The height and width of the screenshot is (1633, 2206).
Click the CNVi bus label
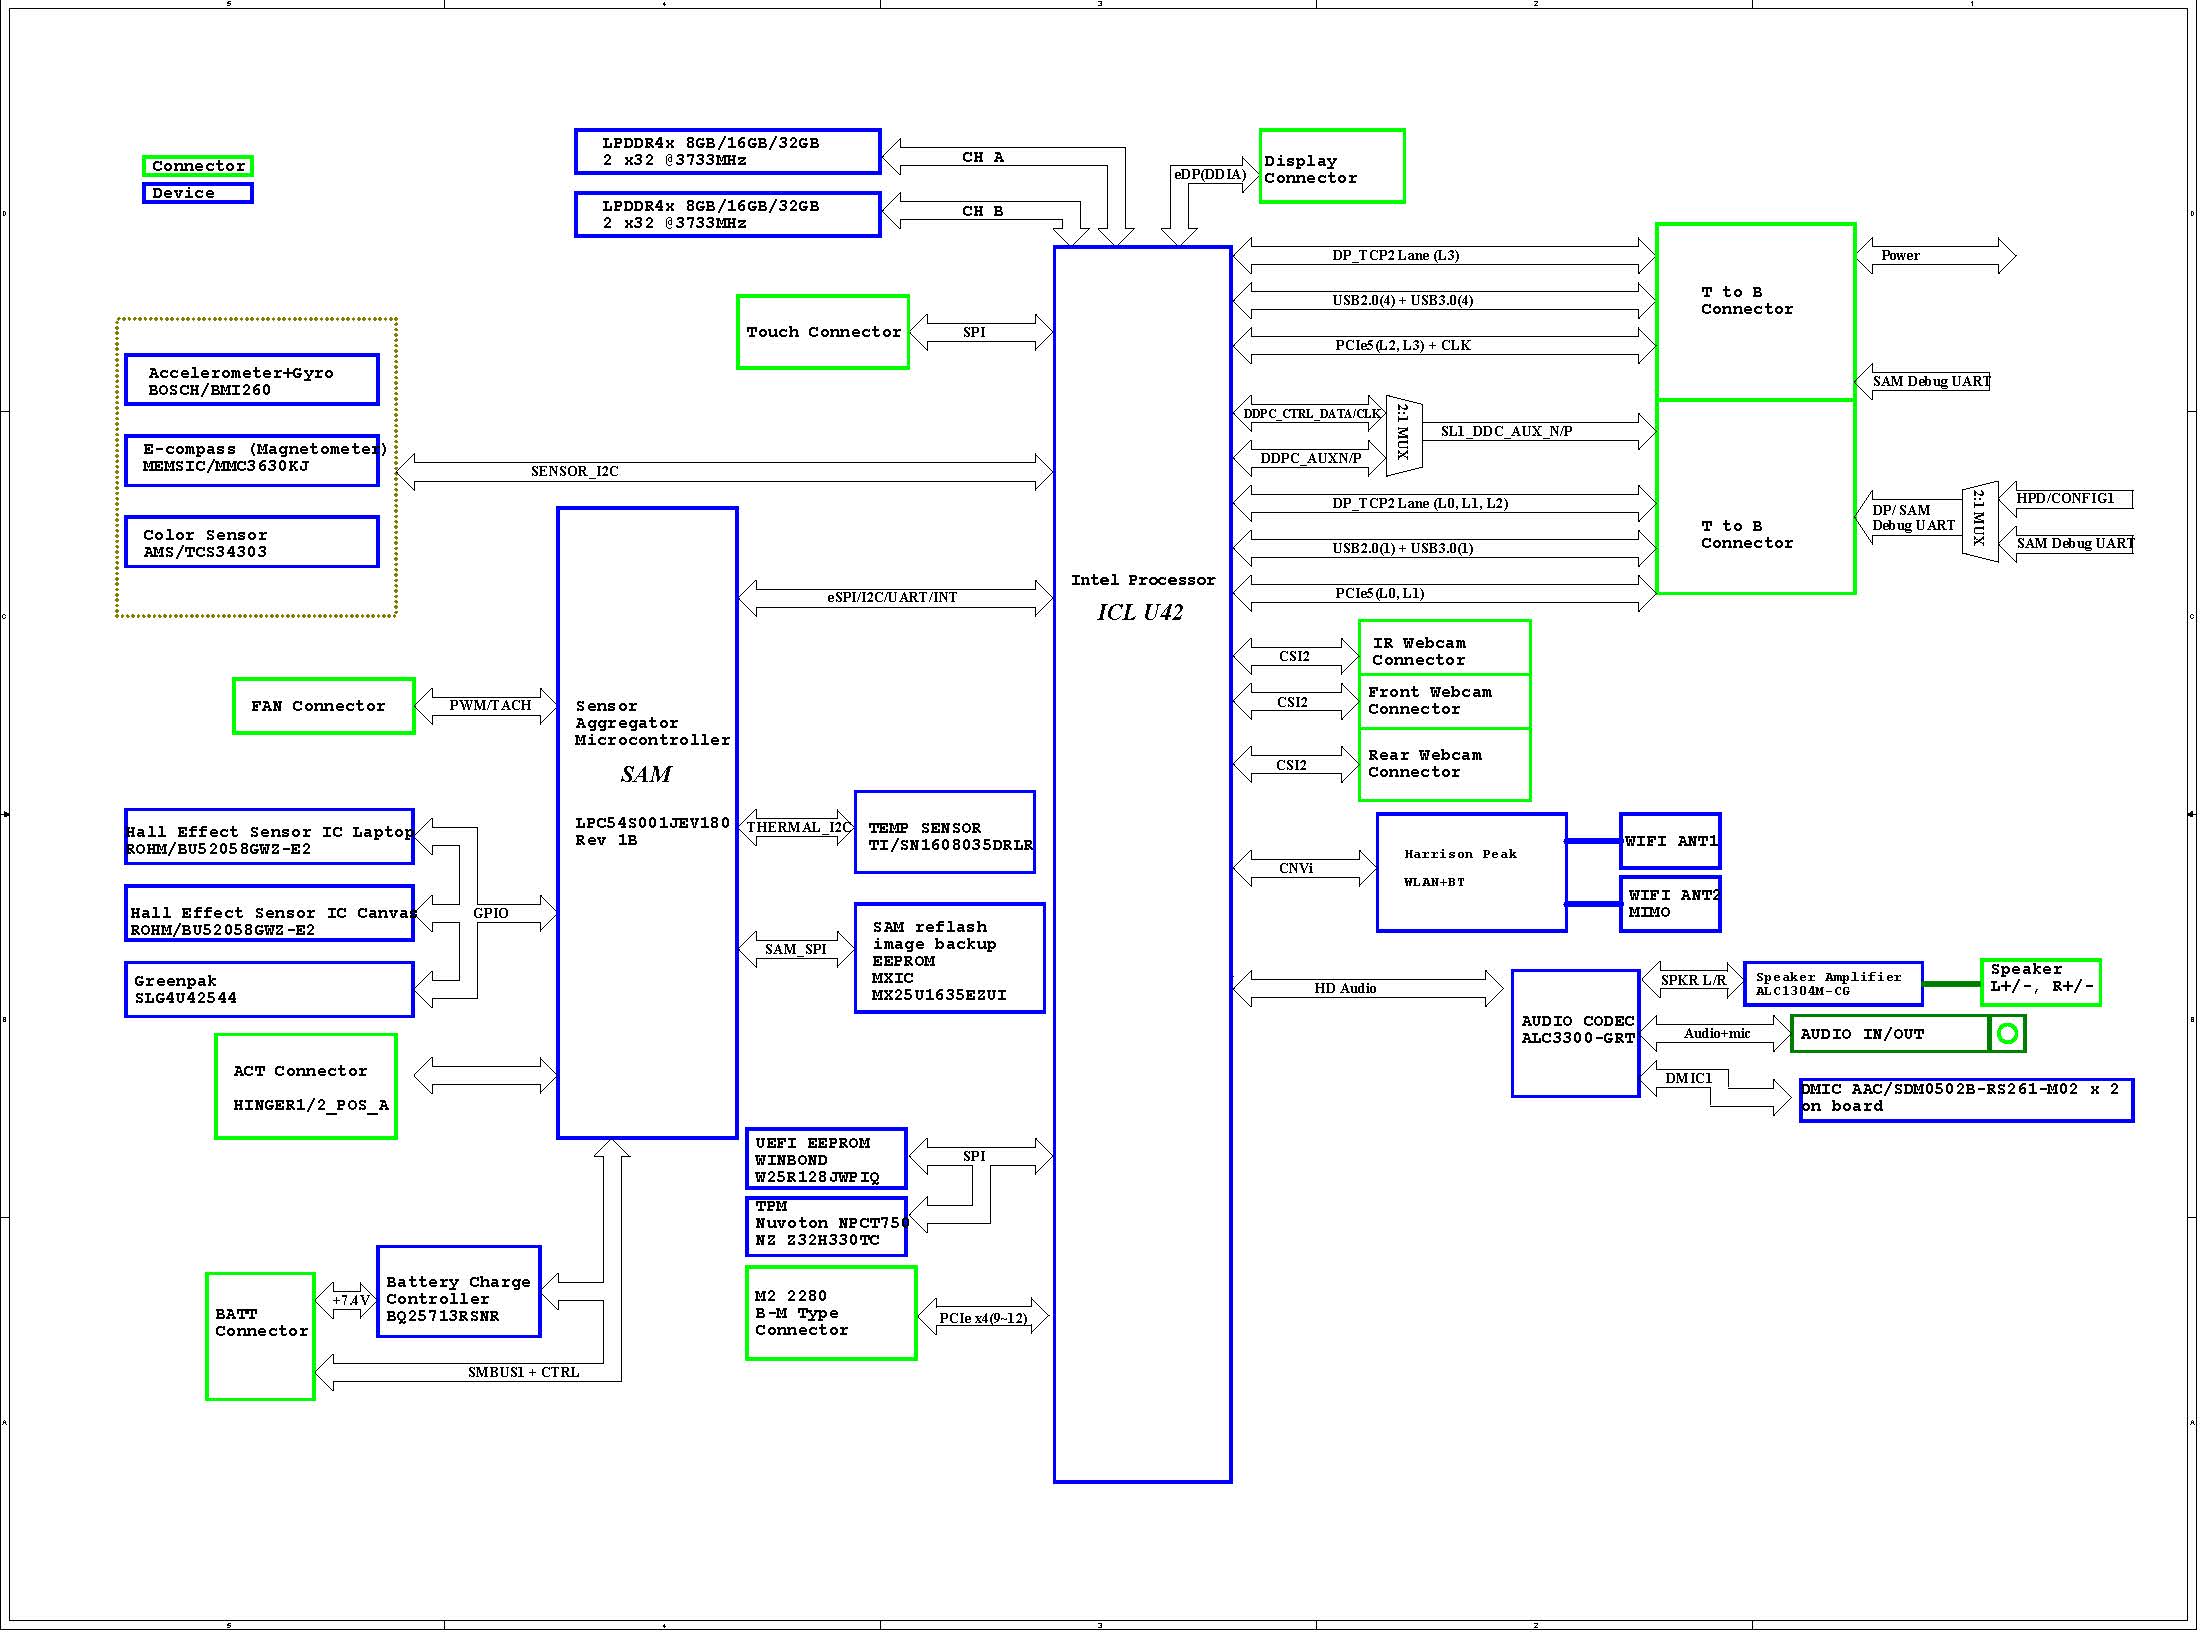pos(1296,868)
